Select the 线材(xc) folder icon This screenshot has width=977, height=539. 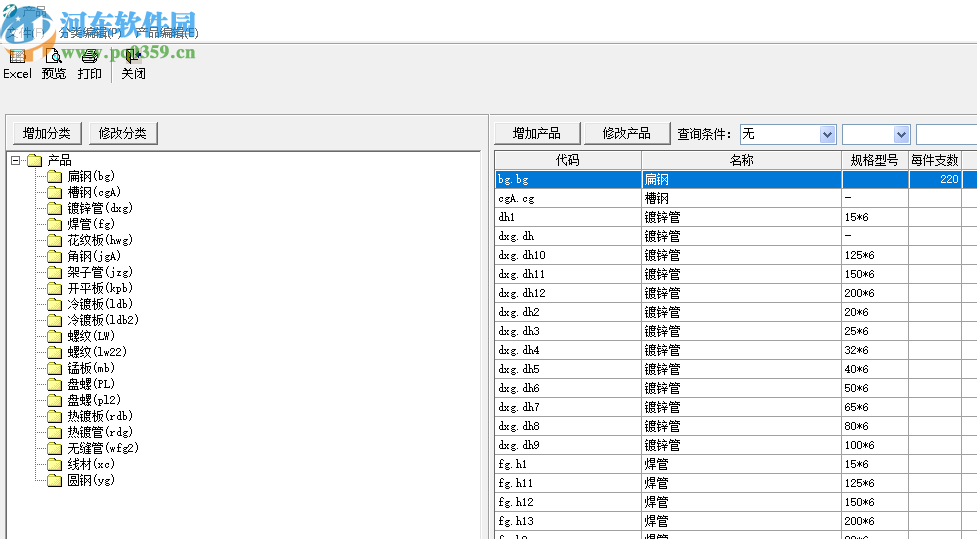55,464
